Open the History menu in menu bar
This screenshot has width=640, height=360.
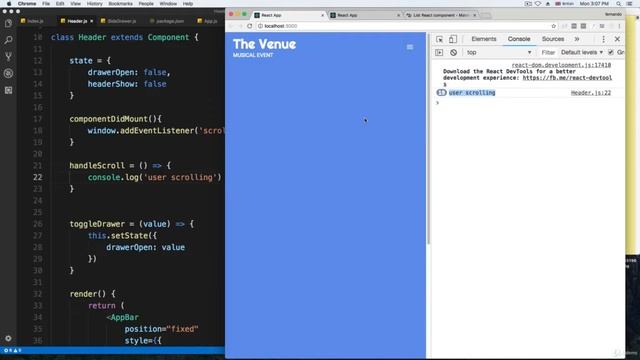pos(95,4)
